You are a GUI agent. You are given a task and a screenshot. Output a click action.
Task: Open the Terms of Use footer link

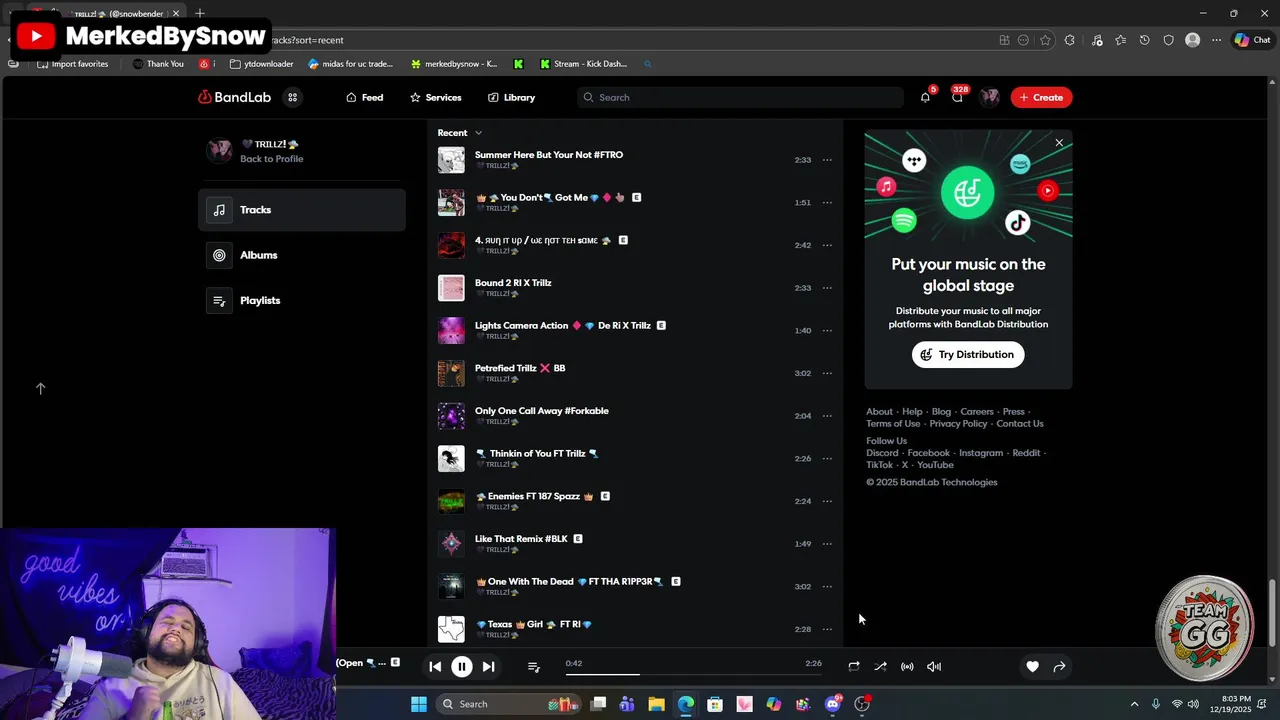coord(893,424)
